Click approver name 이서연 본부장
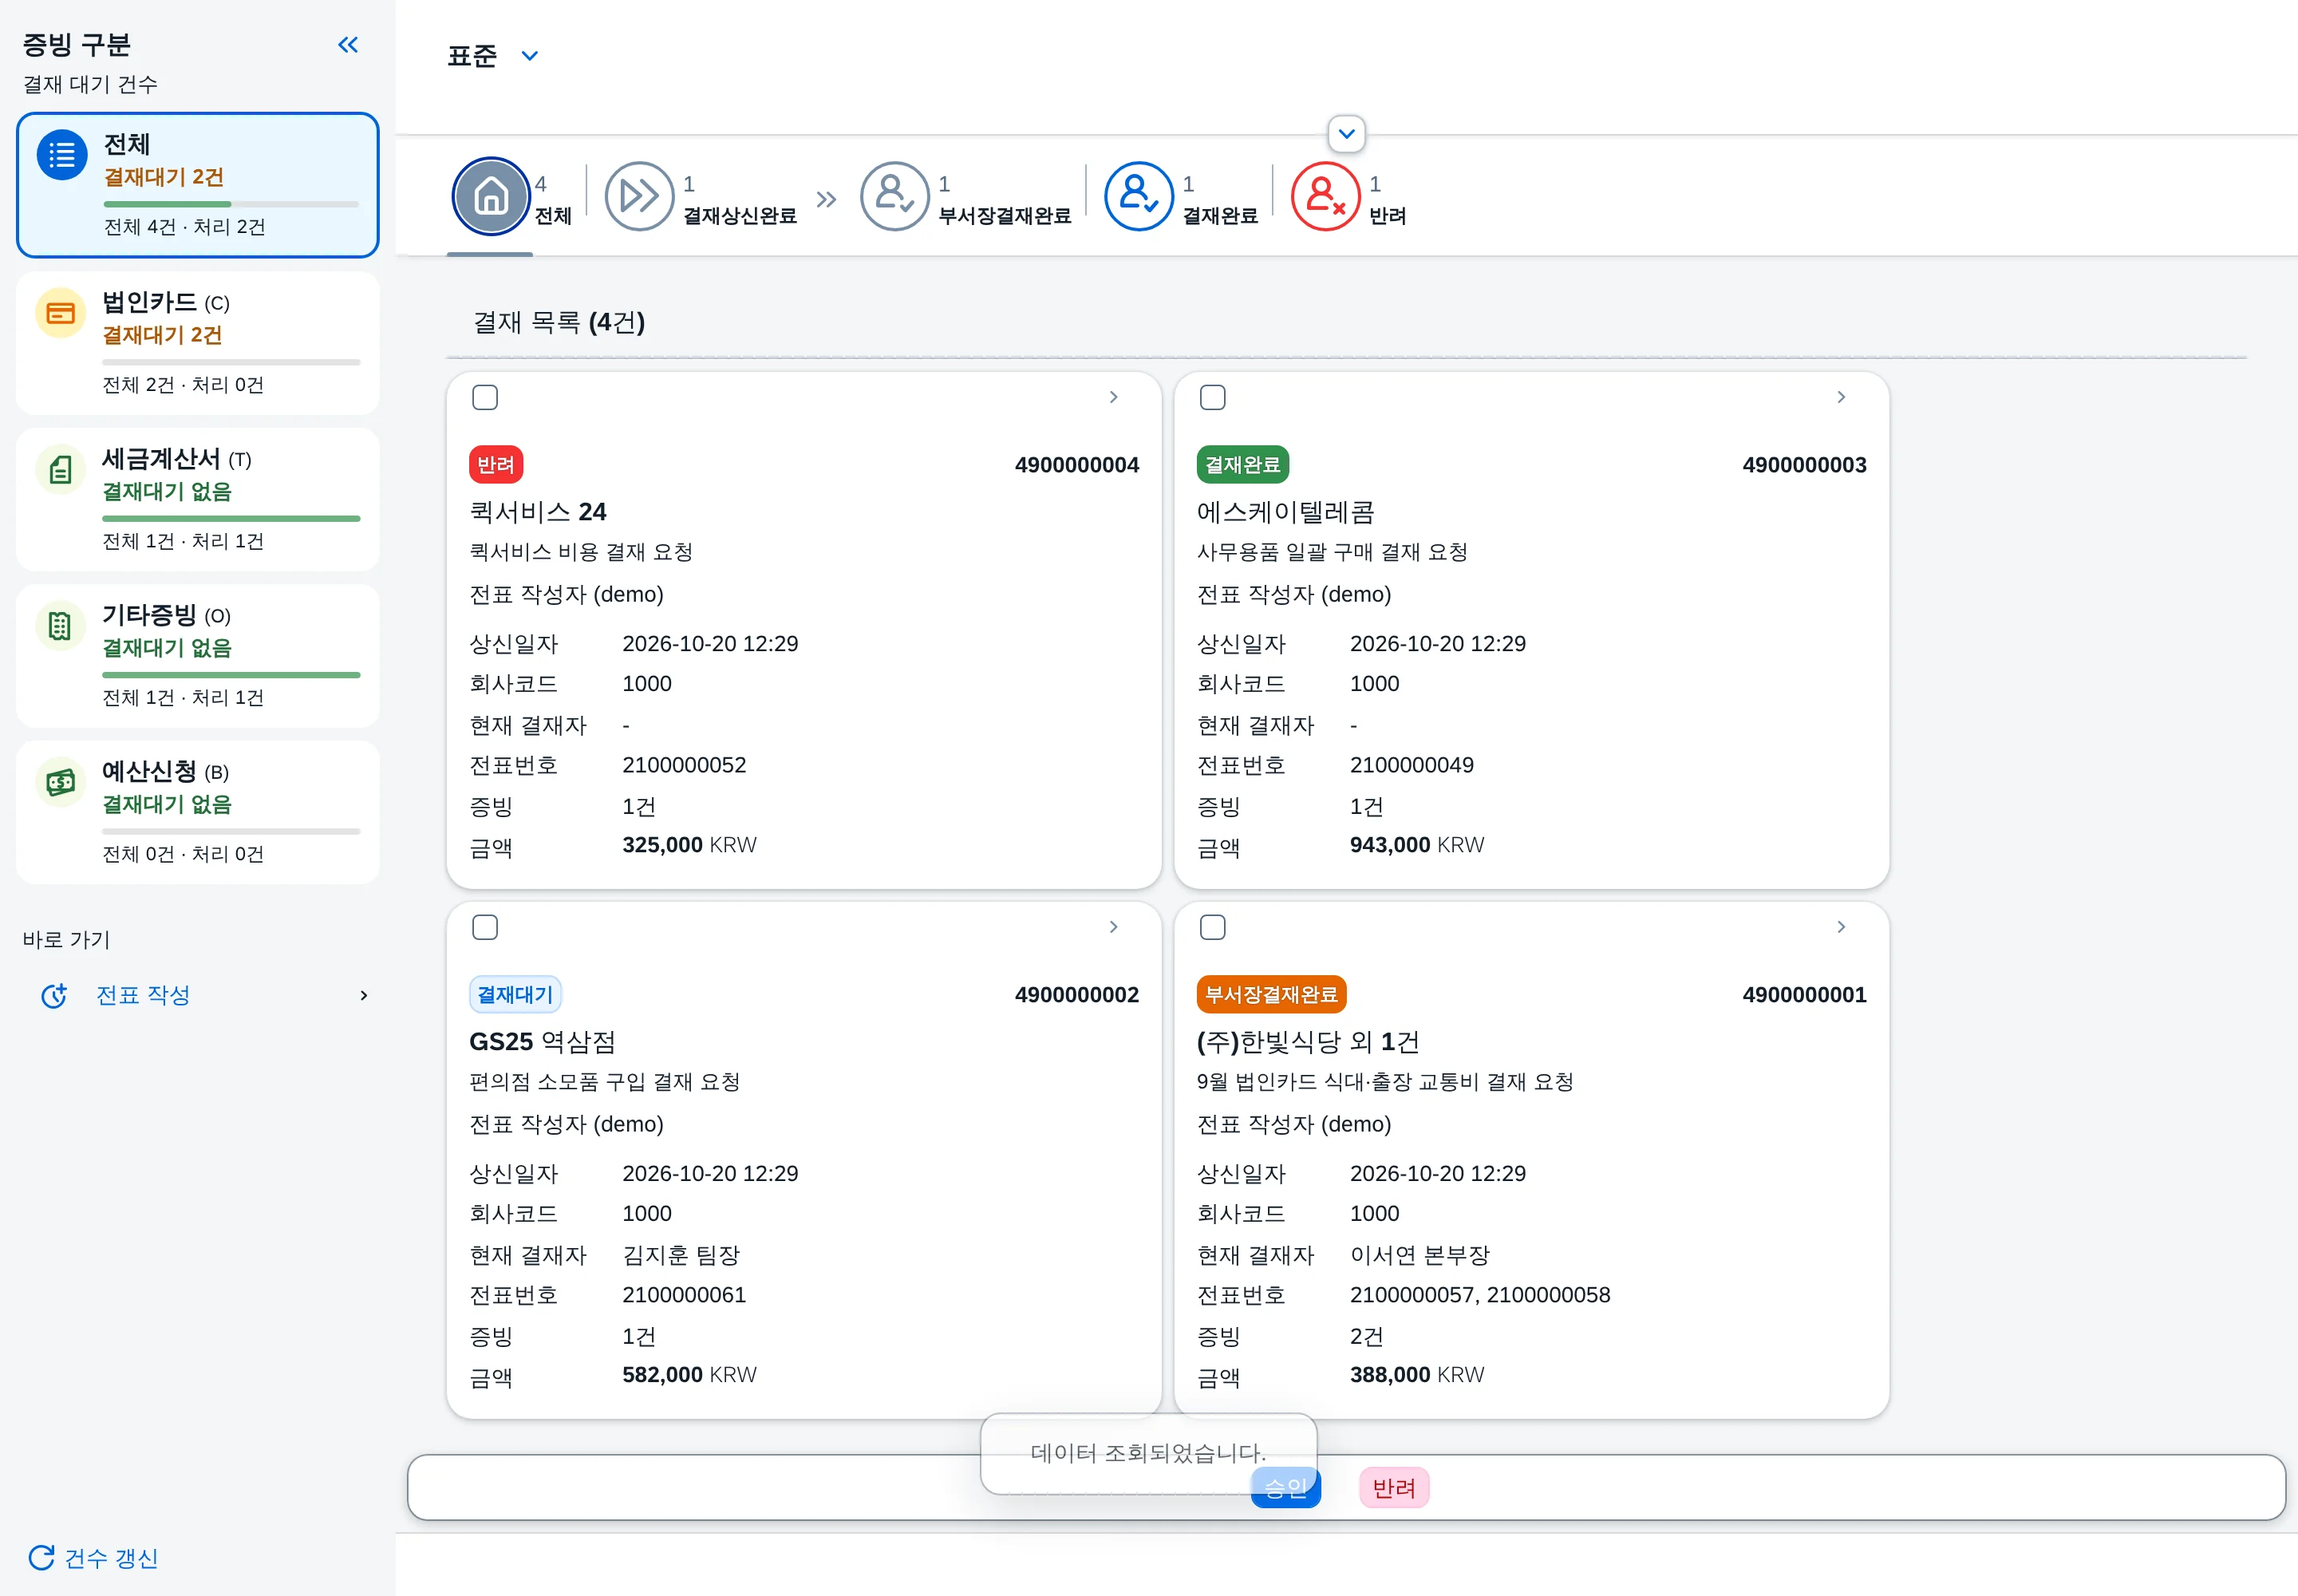The image size is (2298, 1596). coord(1420,1255)
